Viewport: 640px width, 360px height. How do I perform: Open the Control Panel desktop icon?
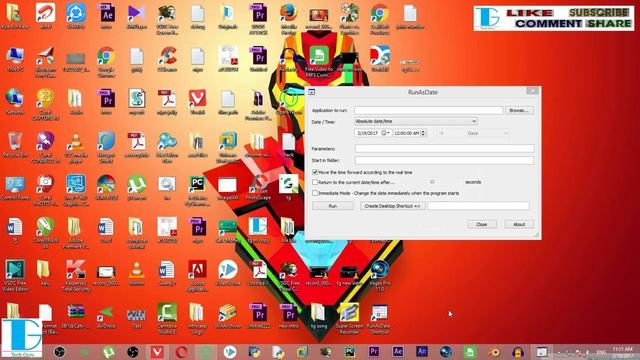coord(15,188)
